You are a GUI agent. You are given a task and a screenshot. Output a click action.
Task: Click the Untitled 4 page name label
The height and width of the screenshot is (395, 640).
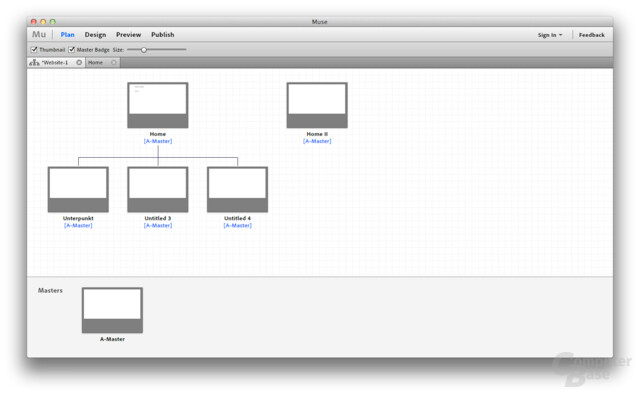[x=237, y=218]
